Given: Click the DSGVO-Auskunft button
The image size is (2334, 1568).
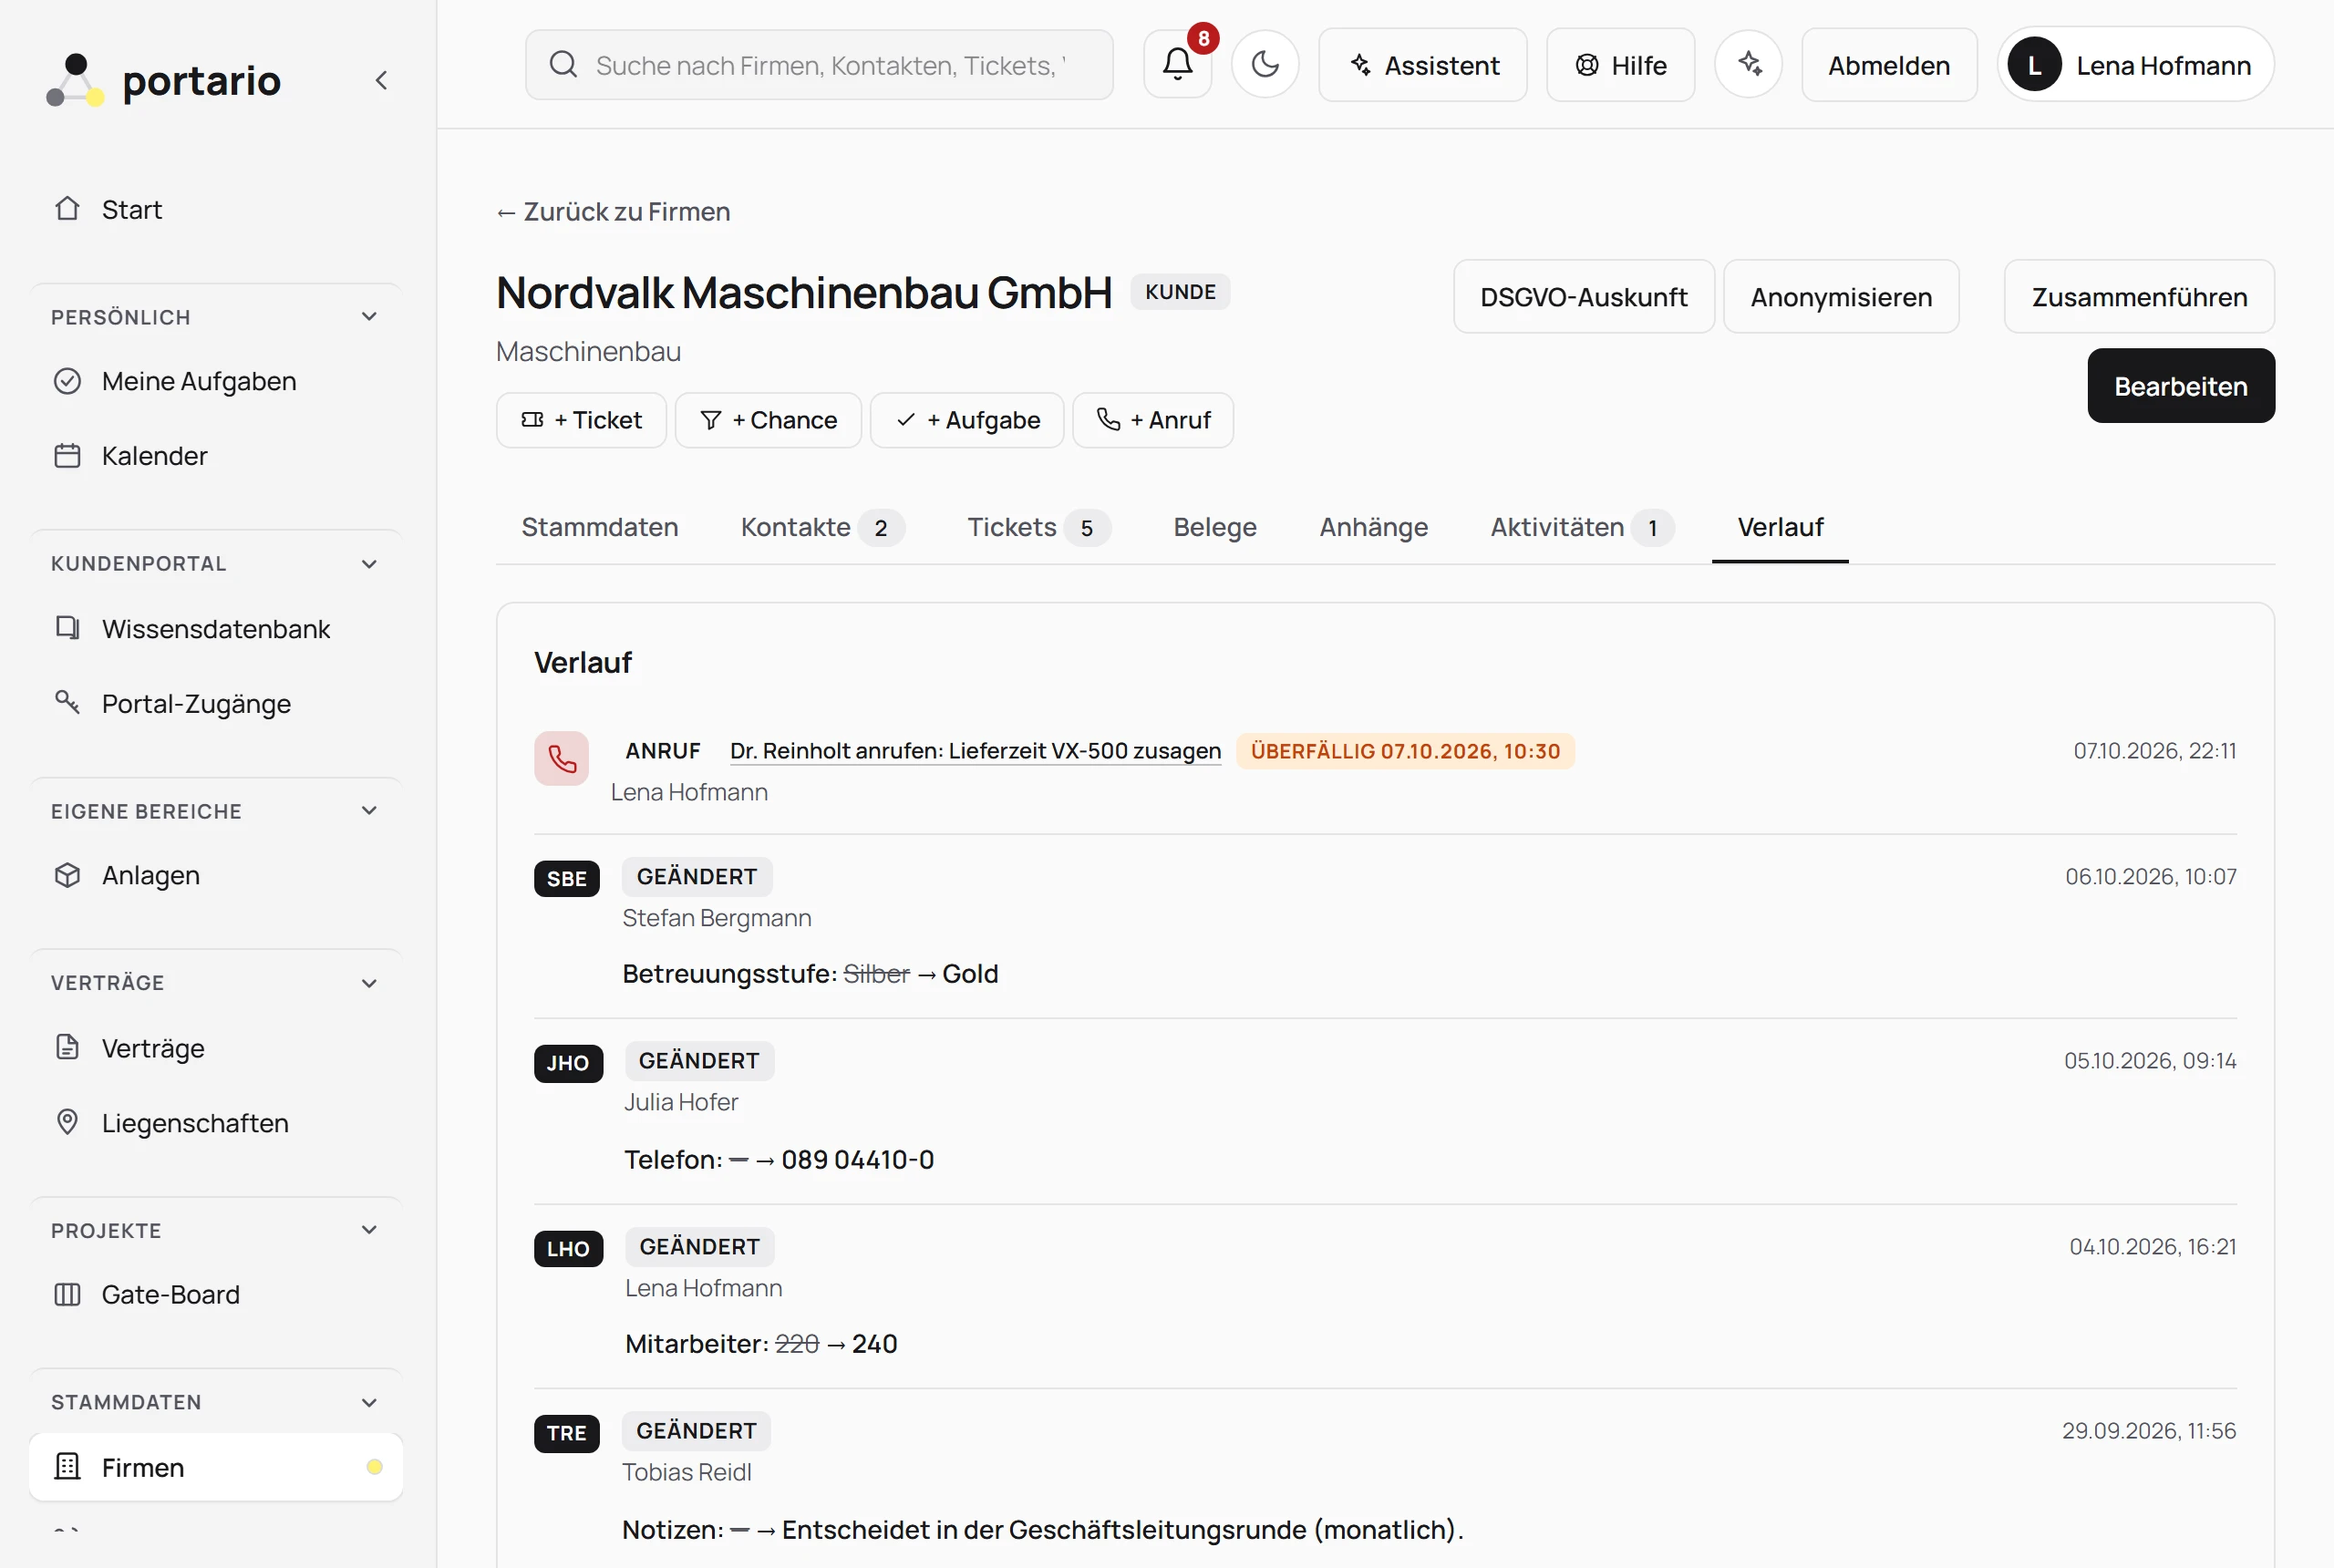Looking at the screenshot, I should [x=1583, y=297].
